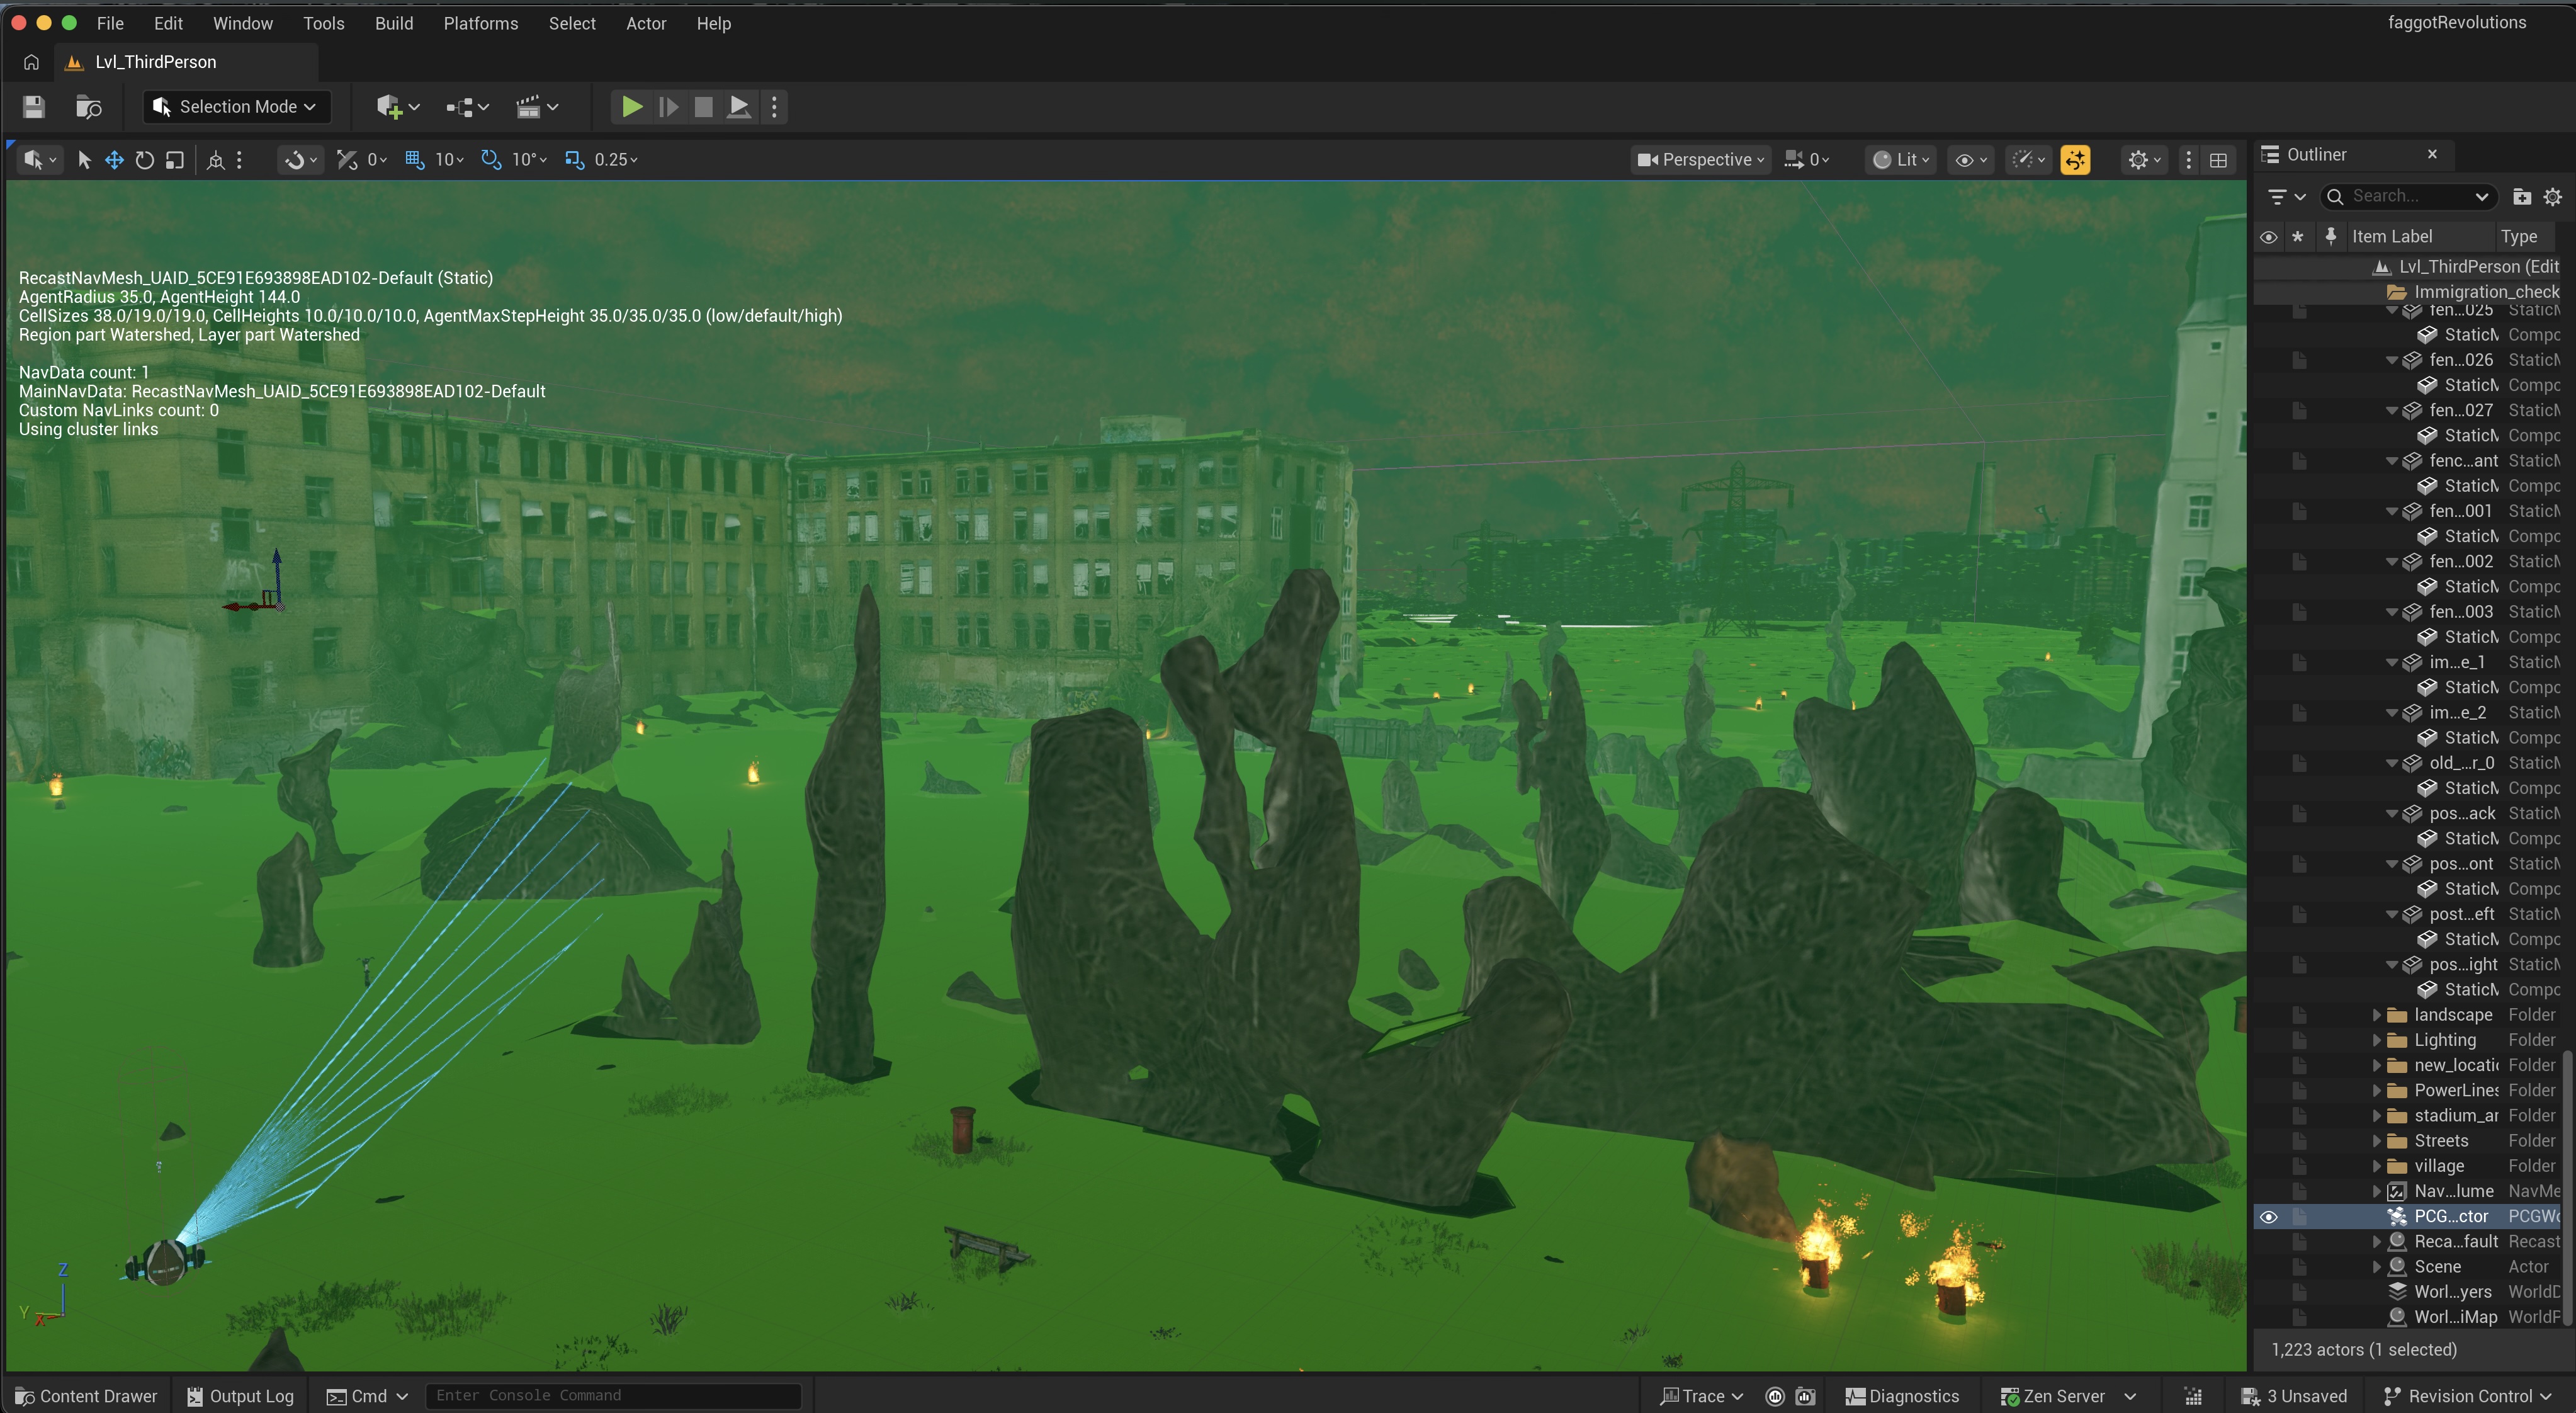Screen dimensions: 2576x1413
Task: Click the Outliner search field
Action: click(x=2408, y=197)
